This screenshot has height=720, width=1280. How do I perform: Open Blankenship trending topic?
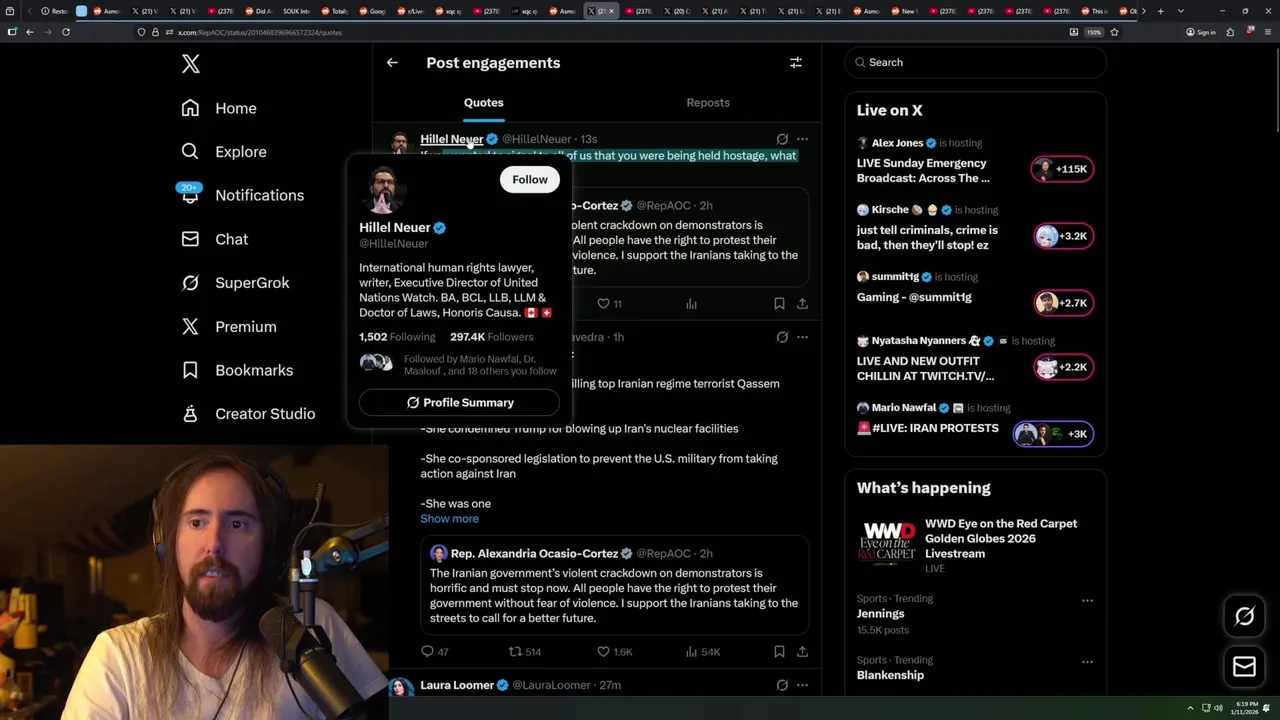pyautogui.click(x=890, y=675)
